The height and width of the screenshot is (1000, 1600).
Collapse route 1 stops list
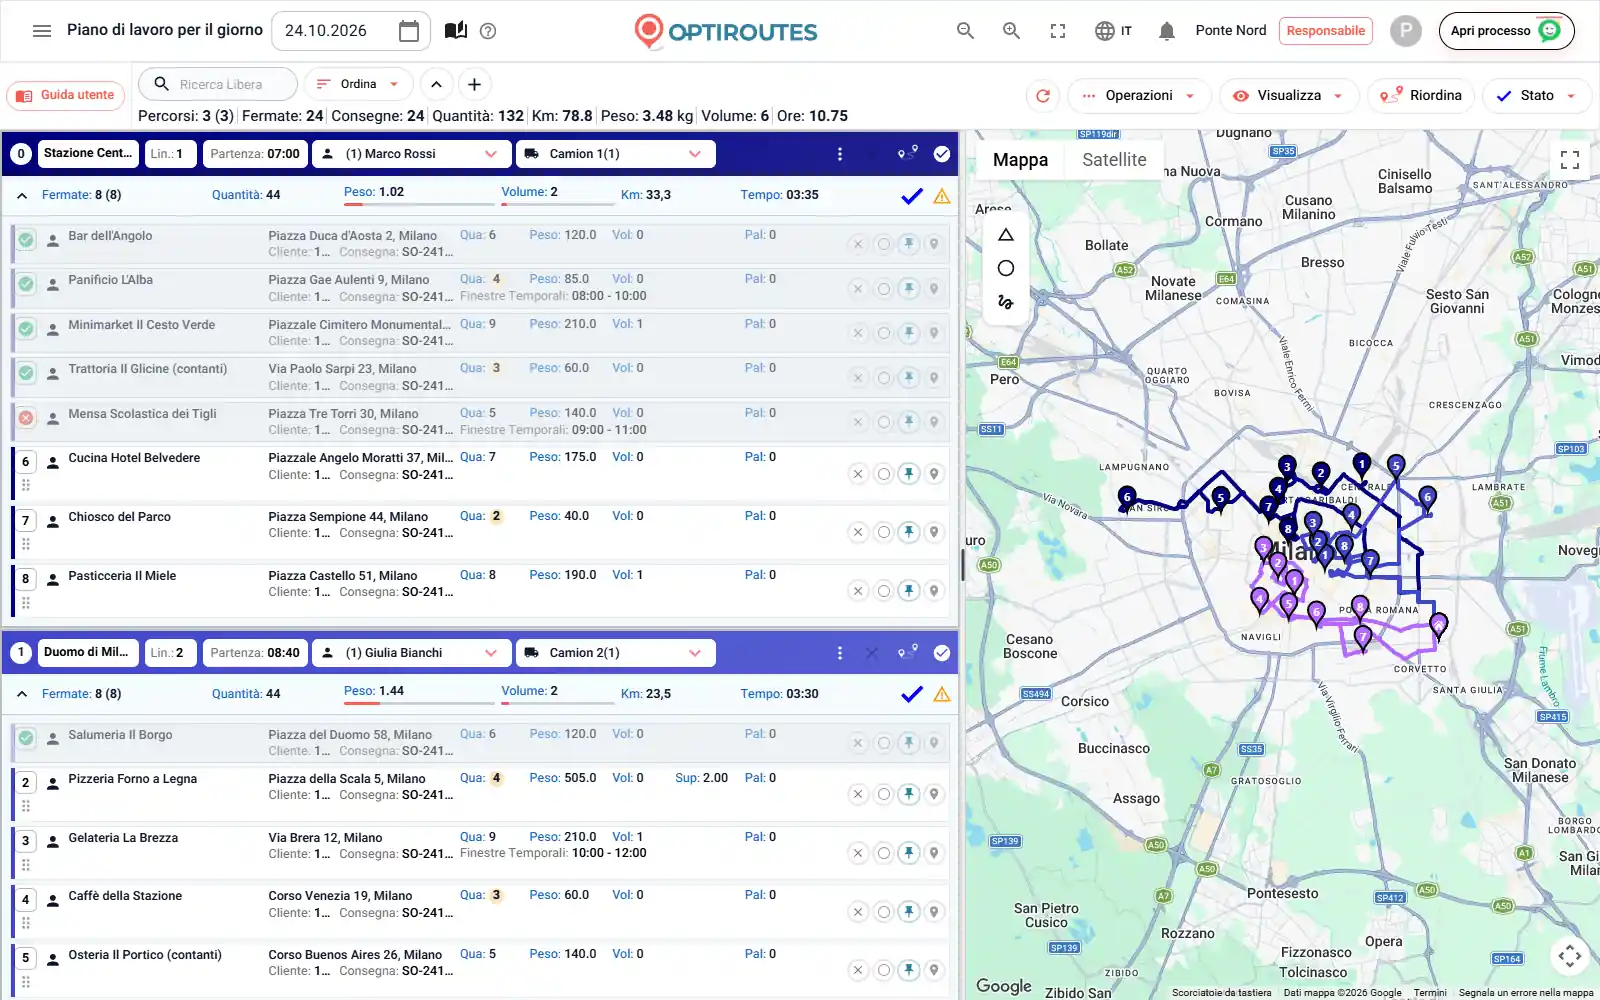22,694
